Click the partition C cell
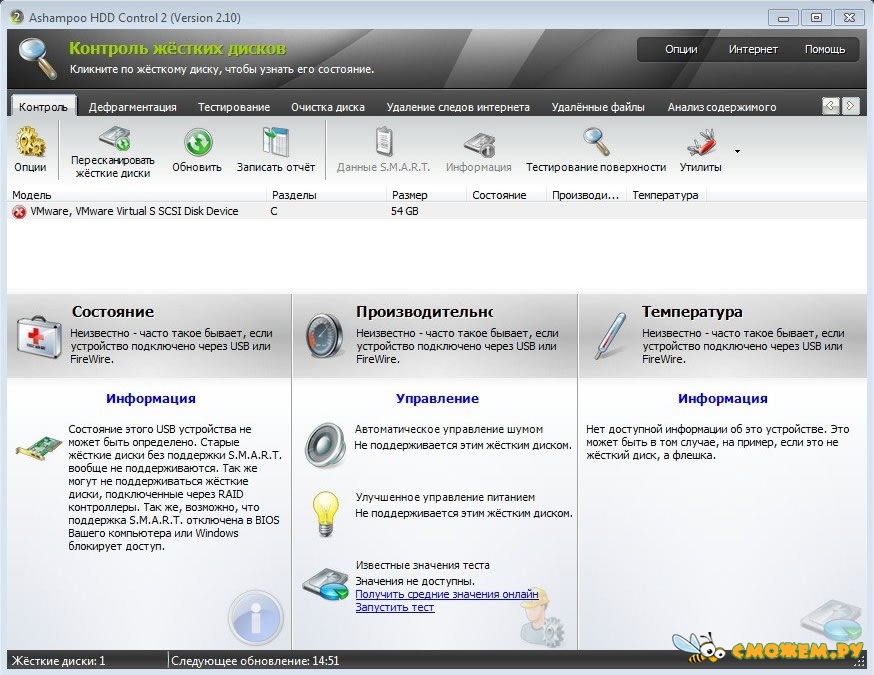 click(x=274, y=211)
